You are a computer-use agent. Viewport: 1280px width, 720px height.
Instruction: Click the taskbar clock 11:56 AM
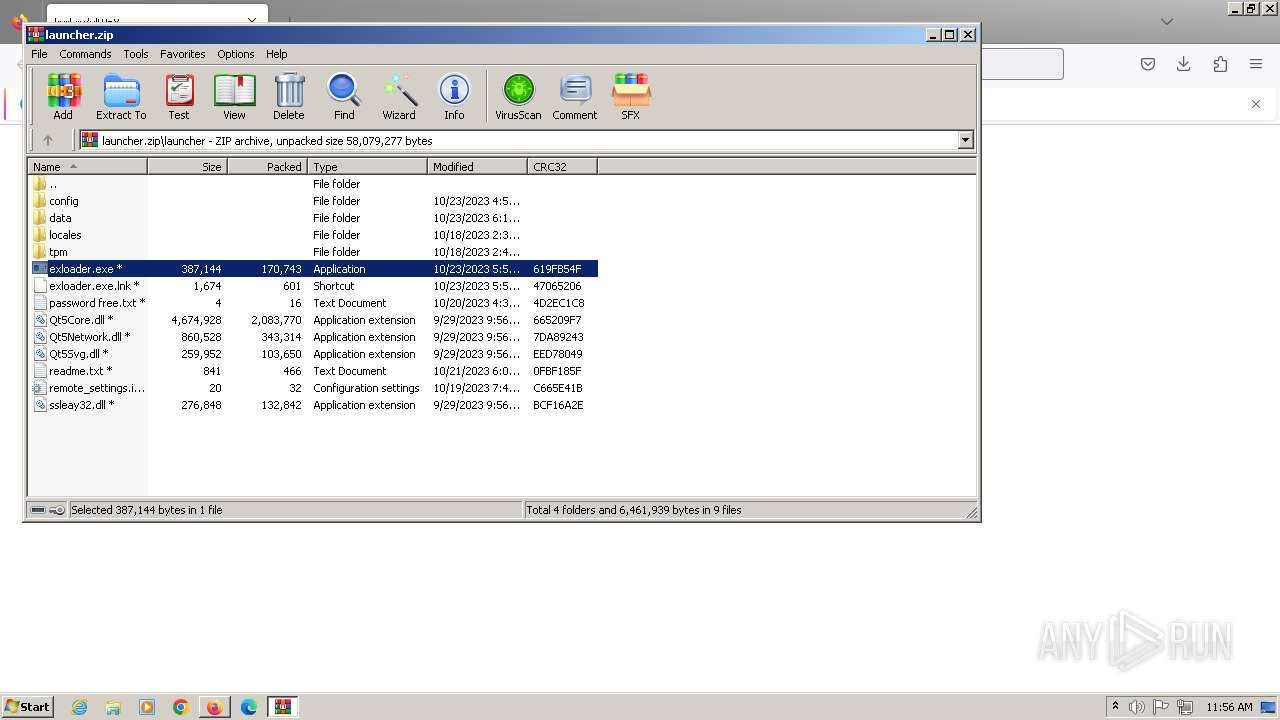(1229, 707)
